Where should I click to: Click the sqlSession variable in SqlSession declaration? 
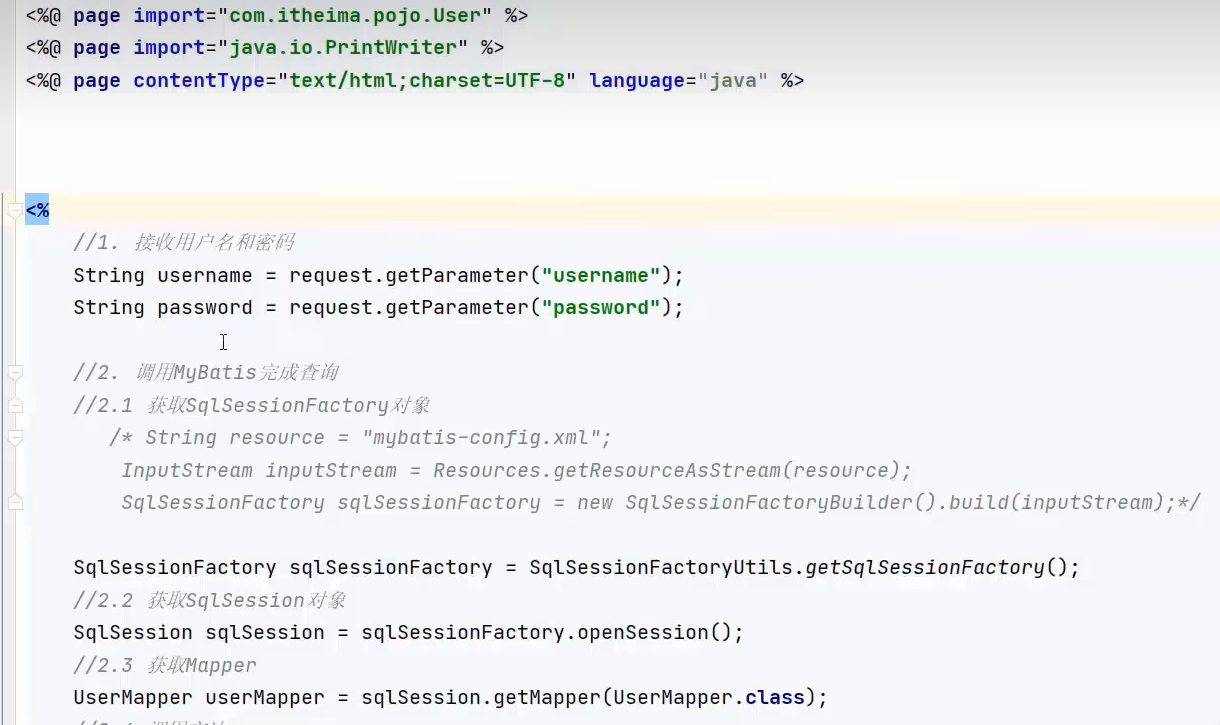click(265, 632)
